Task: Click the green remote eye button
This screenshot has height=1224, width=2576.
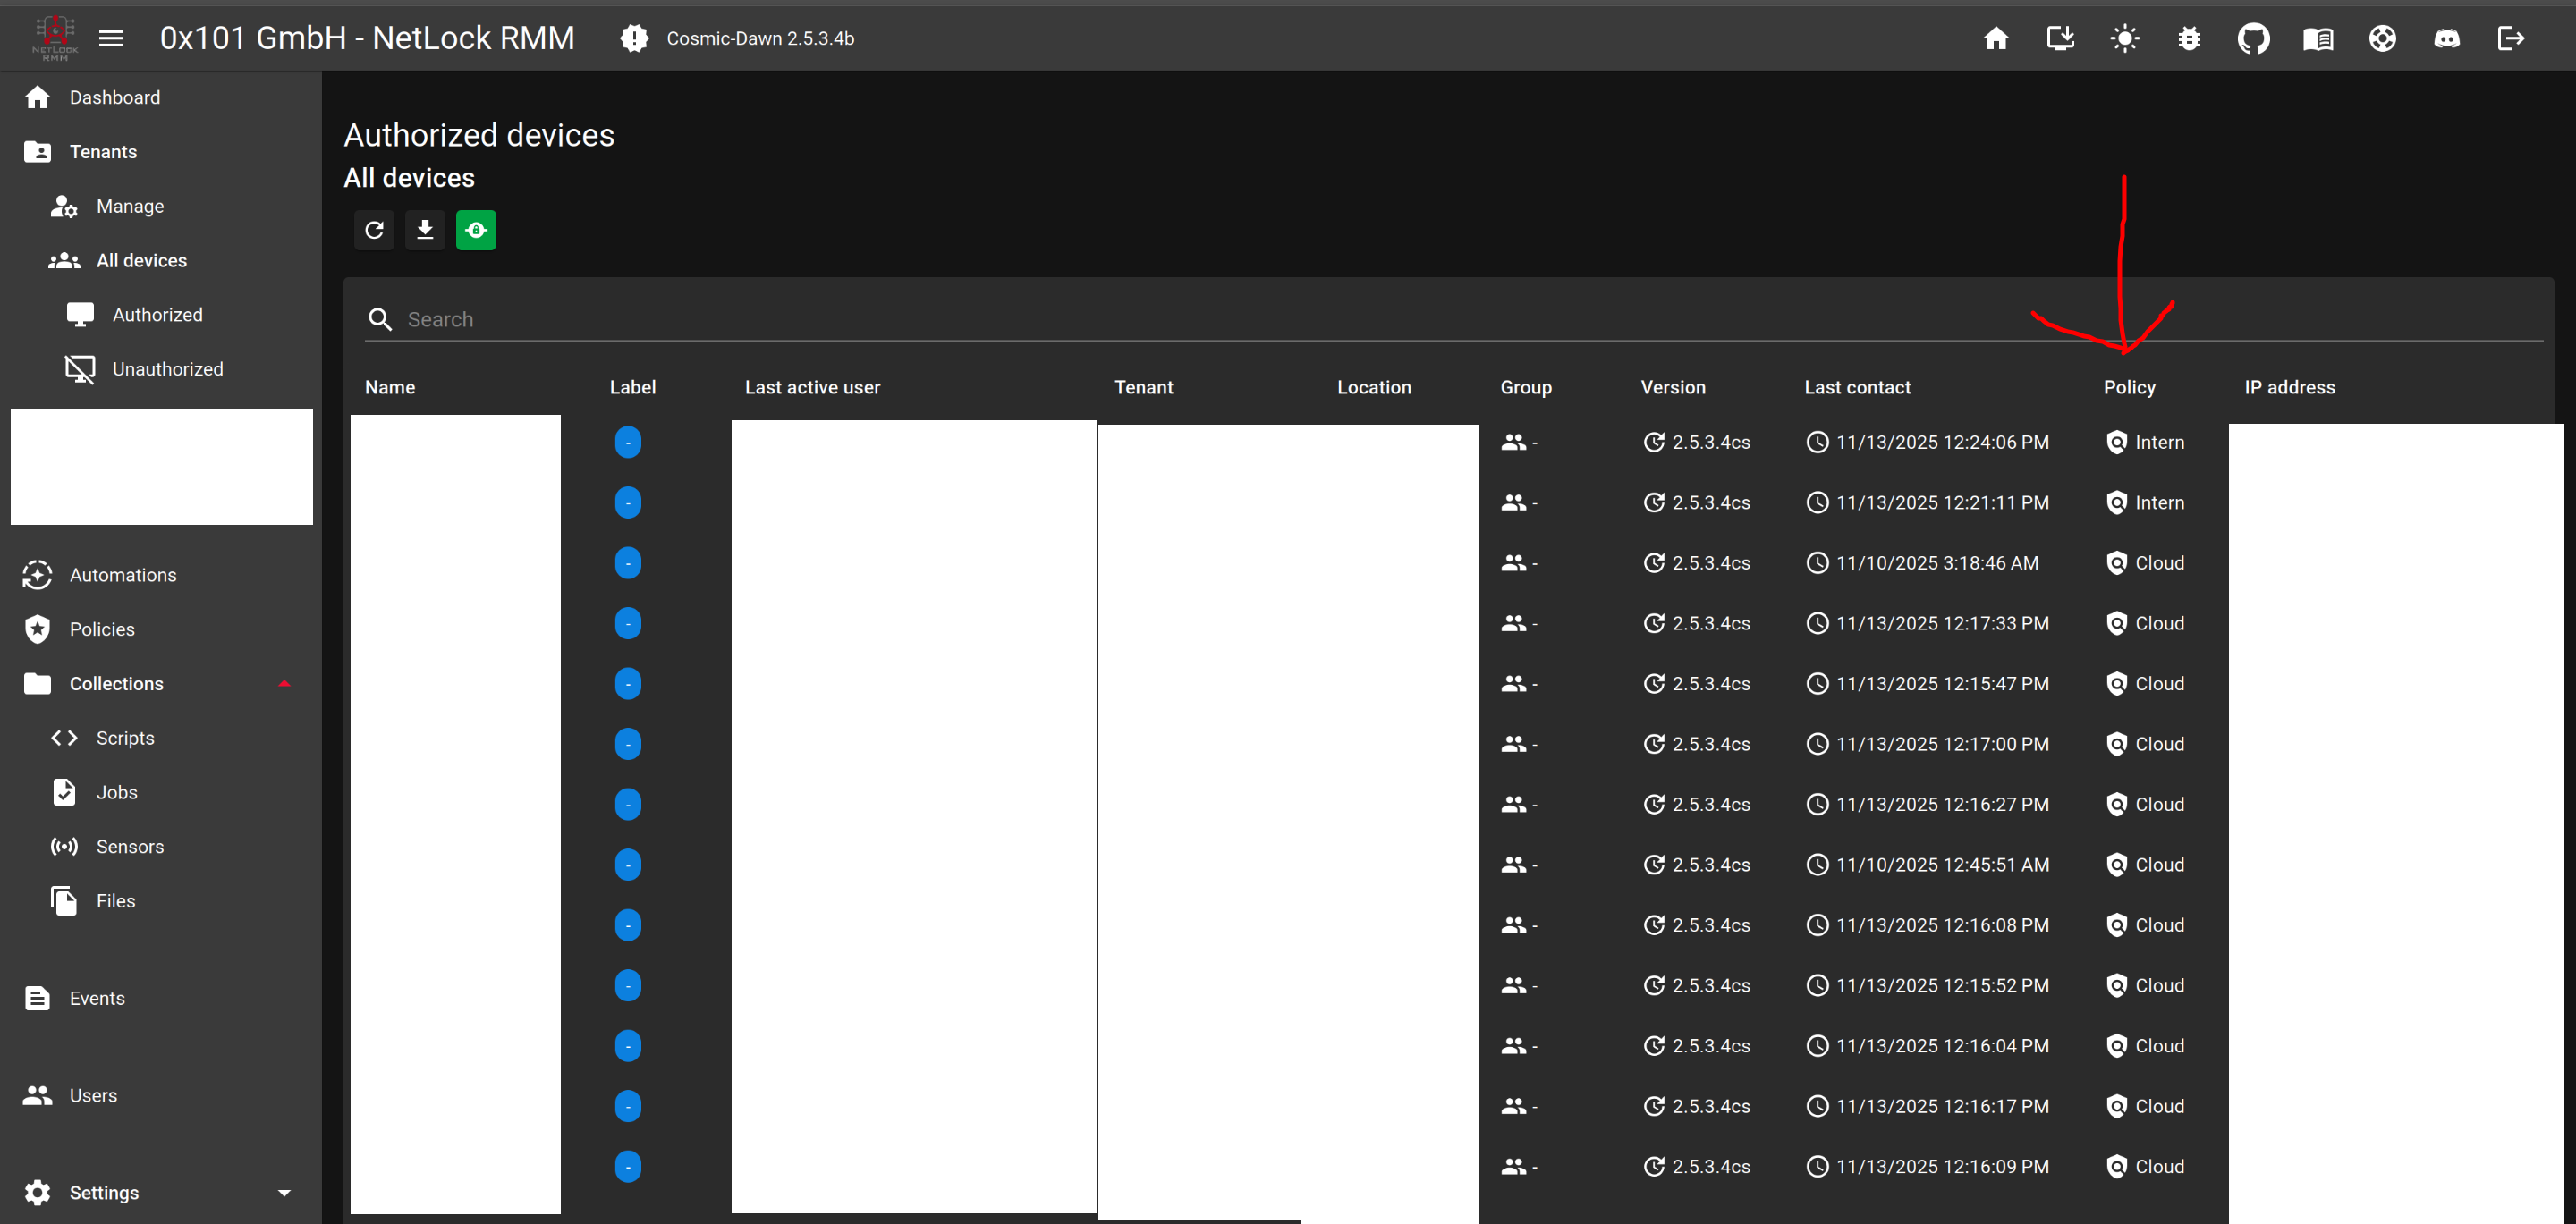Action: click(x=476, y=230)
